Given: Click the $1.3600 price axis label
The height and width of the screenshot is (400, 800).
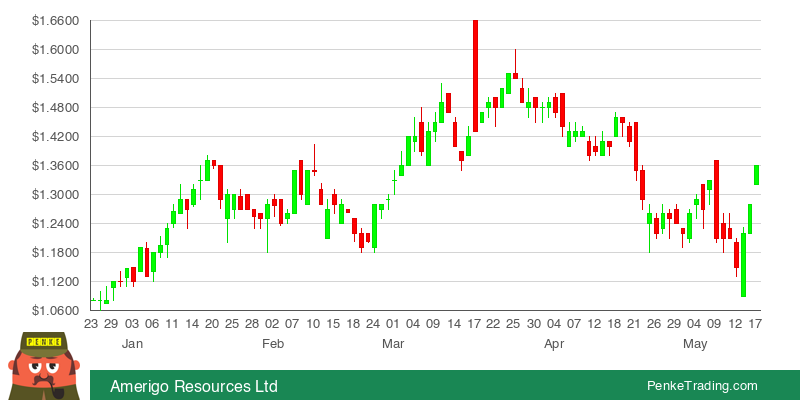Looking at the screenshot, I should [55, 166].
